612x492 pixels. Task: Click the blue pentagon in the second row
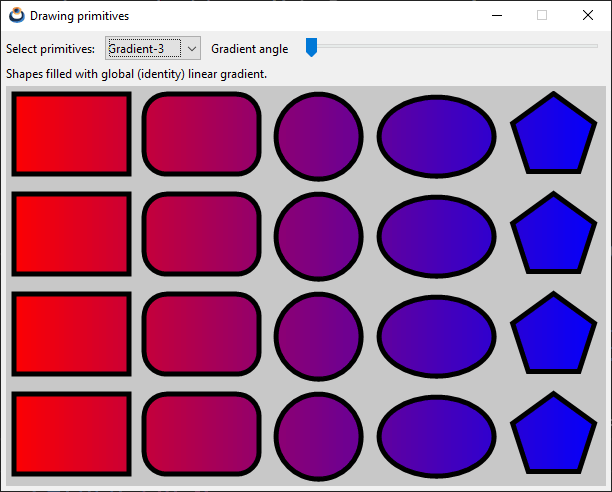pyautogui.click(x=550, y=236)
